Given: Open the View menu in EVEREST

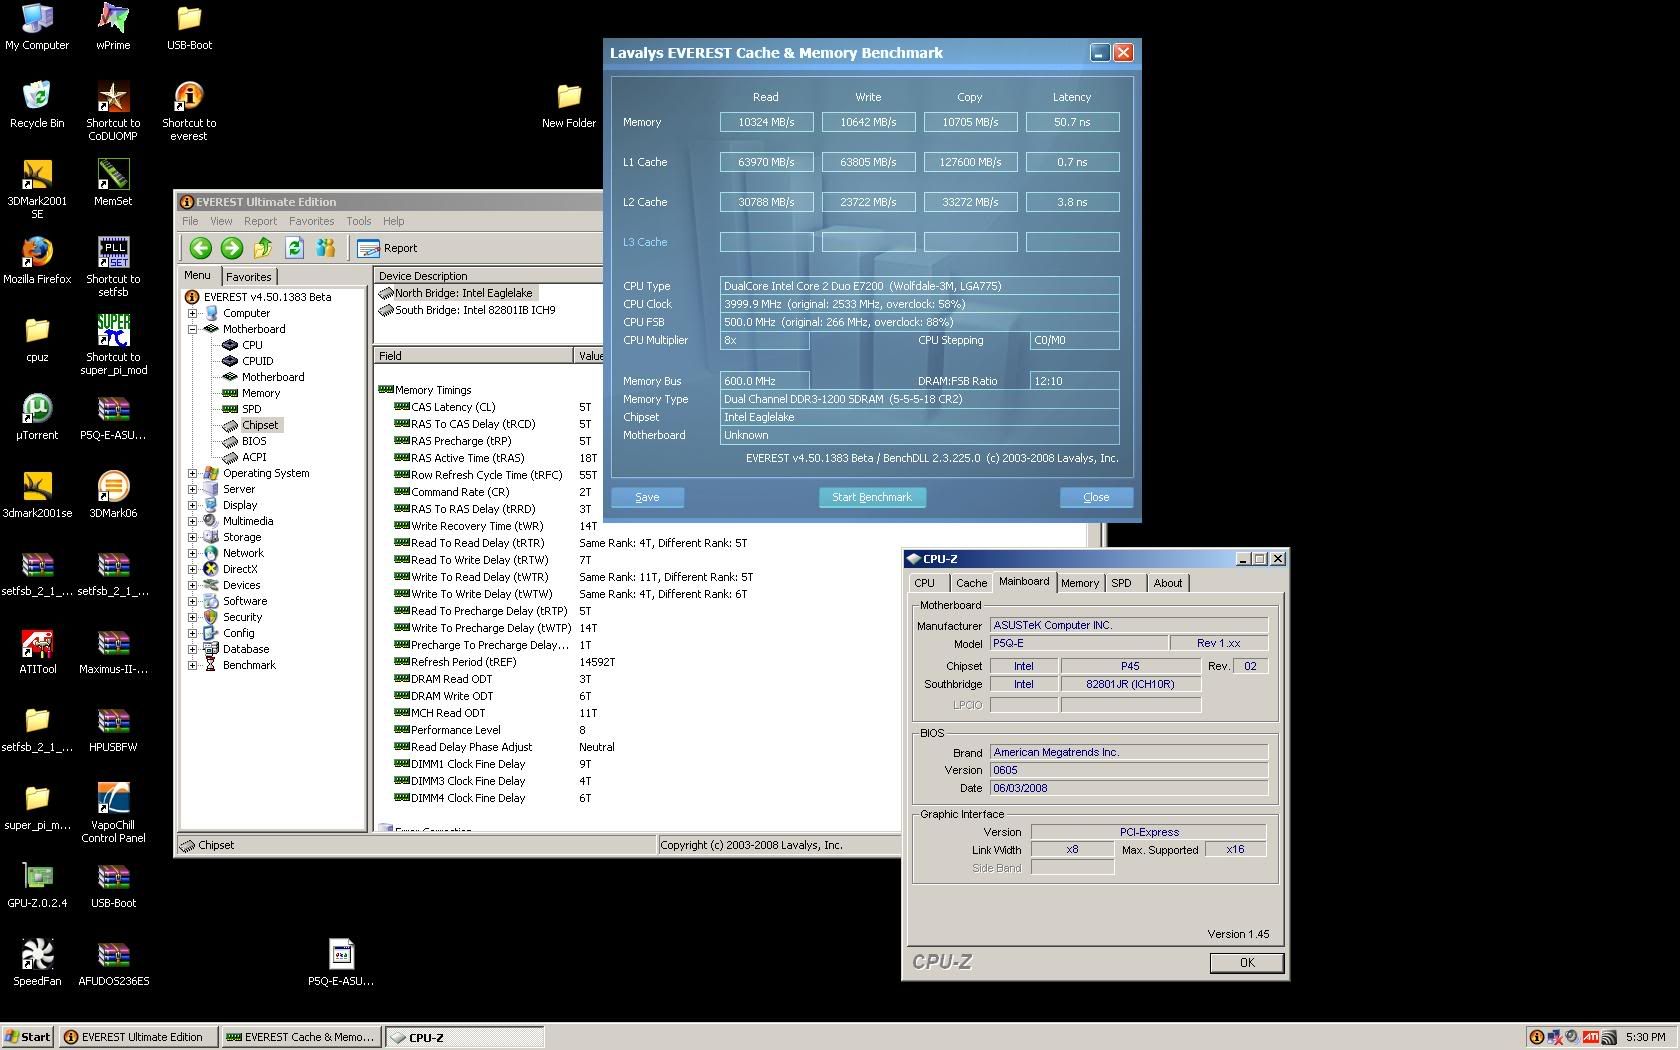Looking at the screenshot, I should pyautogui.click(x=221, y=221).
